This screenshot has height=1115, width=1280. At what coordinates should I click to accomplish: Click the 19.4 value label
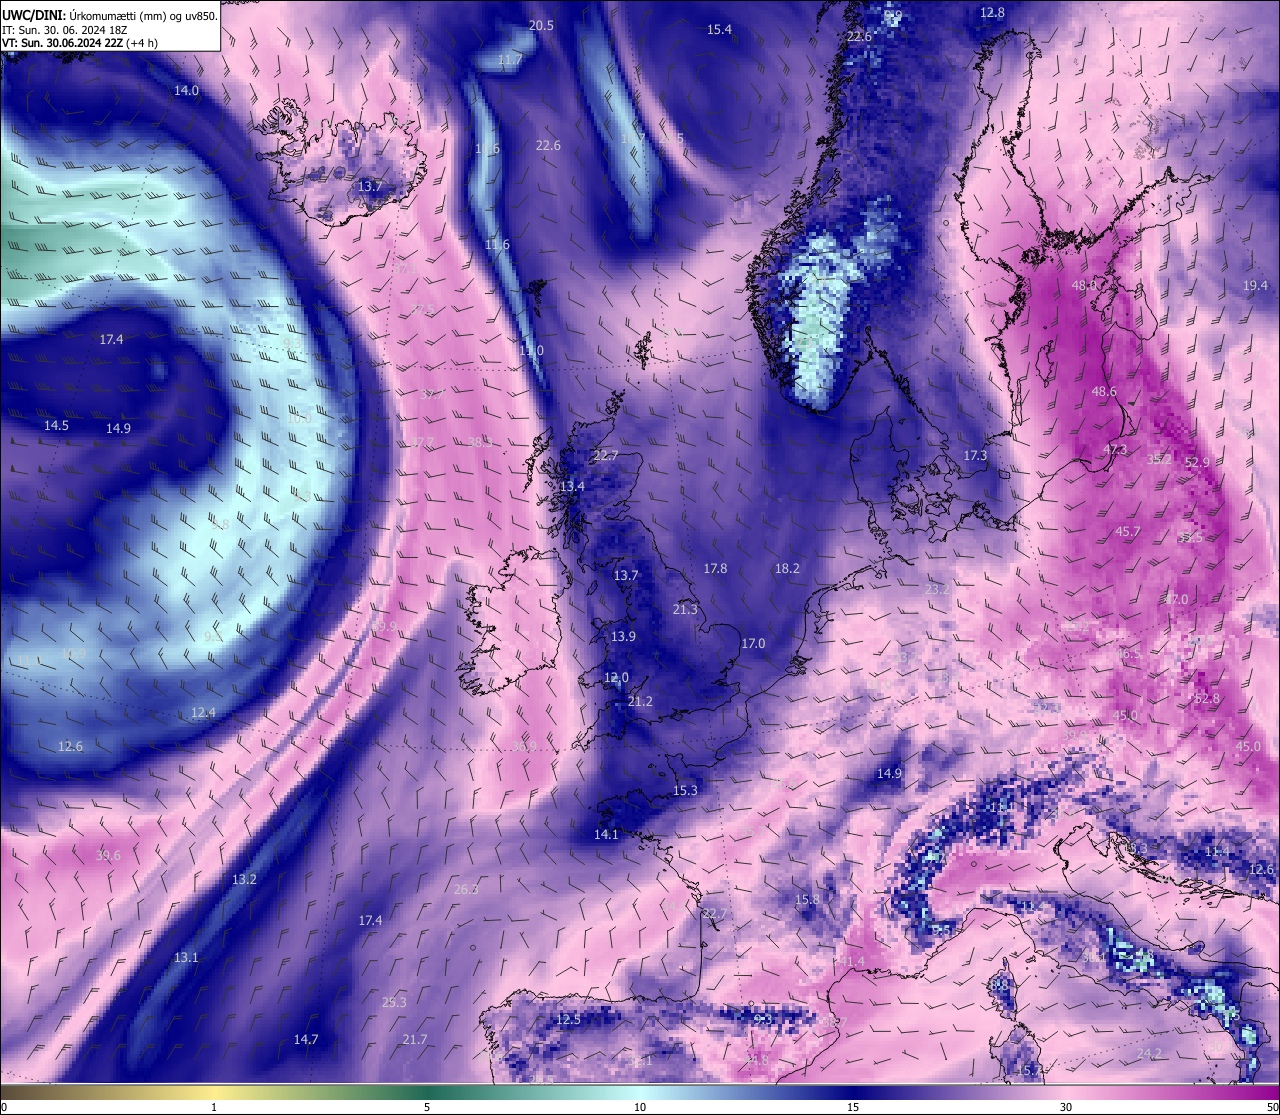pos(1255,285)
